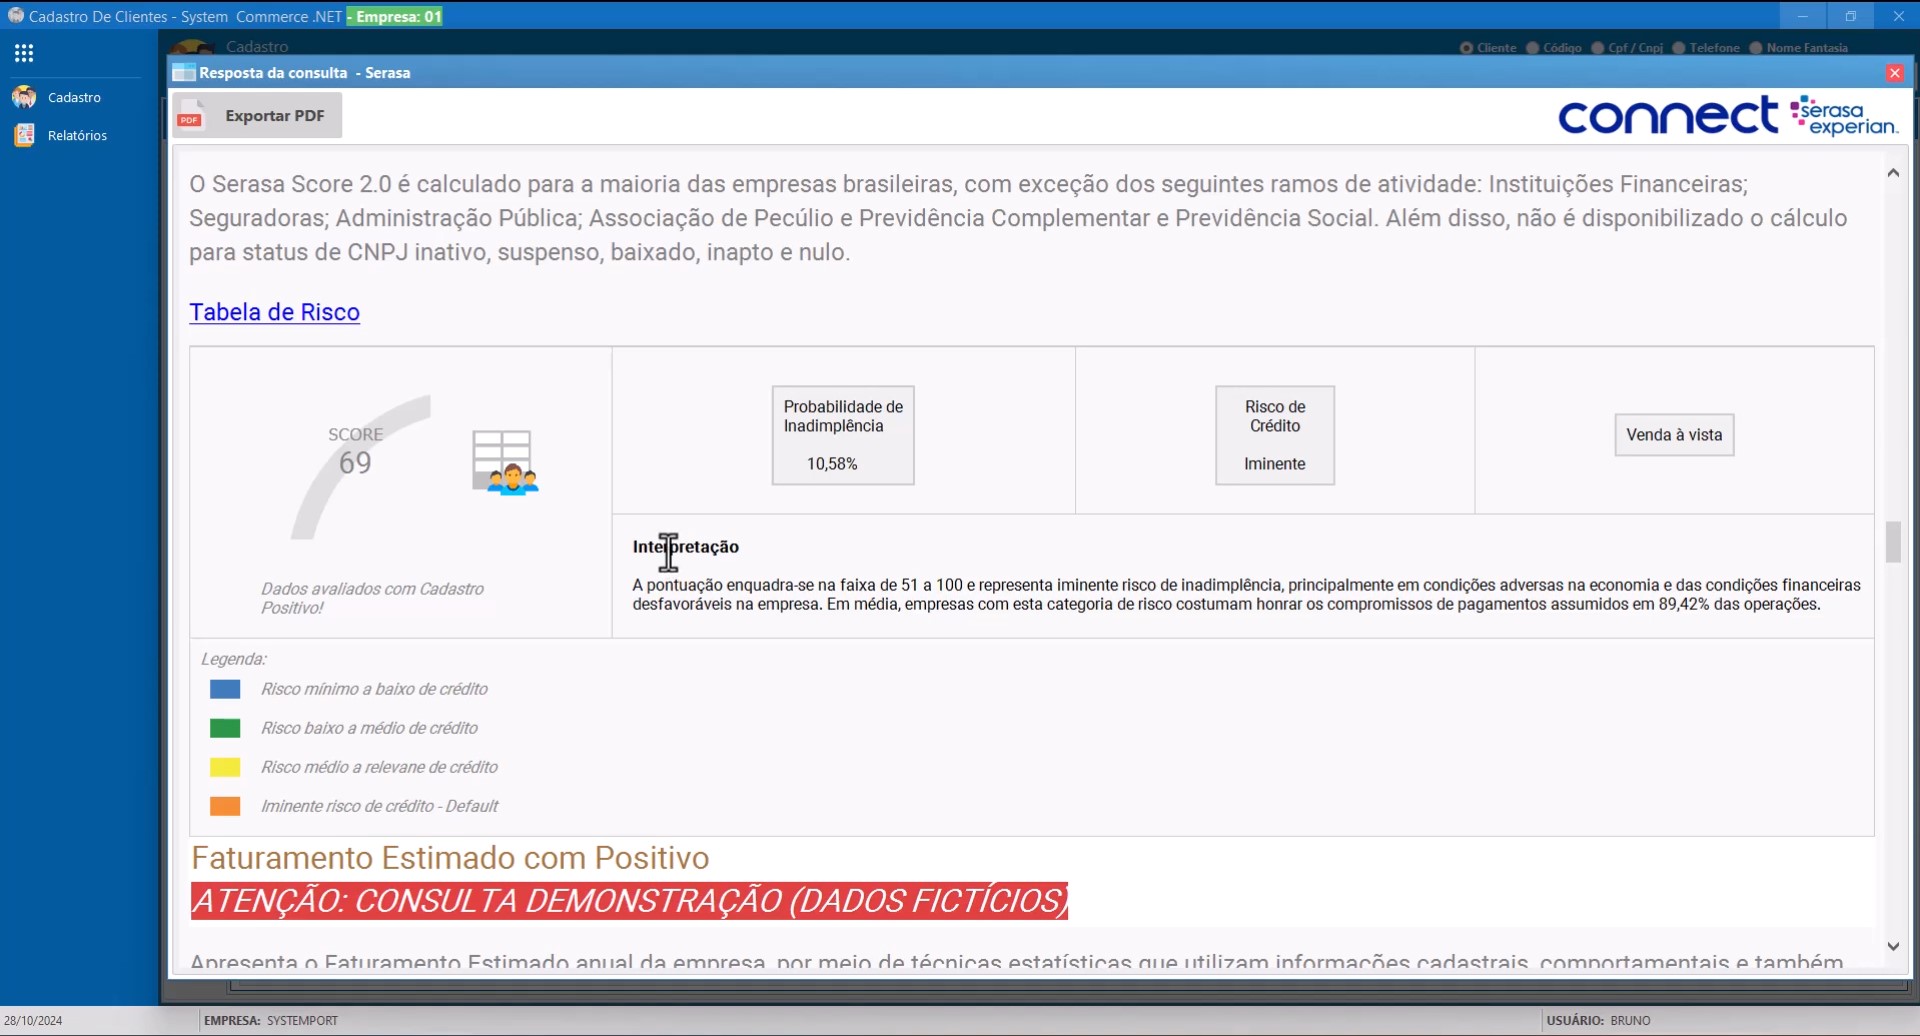This screenshot has height=1036, width=1920.
Task: Follow the Tabela de Risco link
Action: [x=274, y=312]
